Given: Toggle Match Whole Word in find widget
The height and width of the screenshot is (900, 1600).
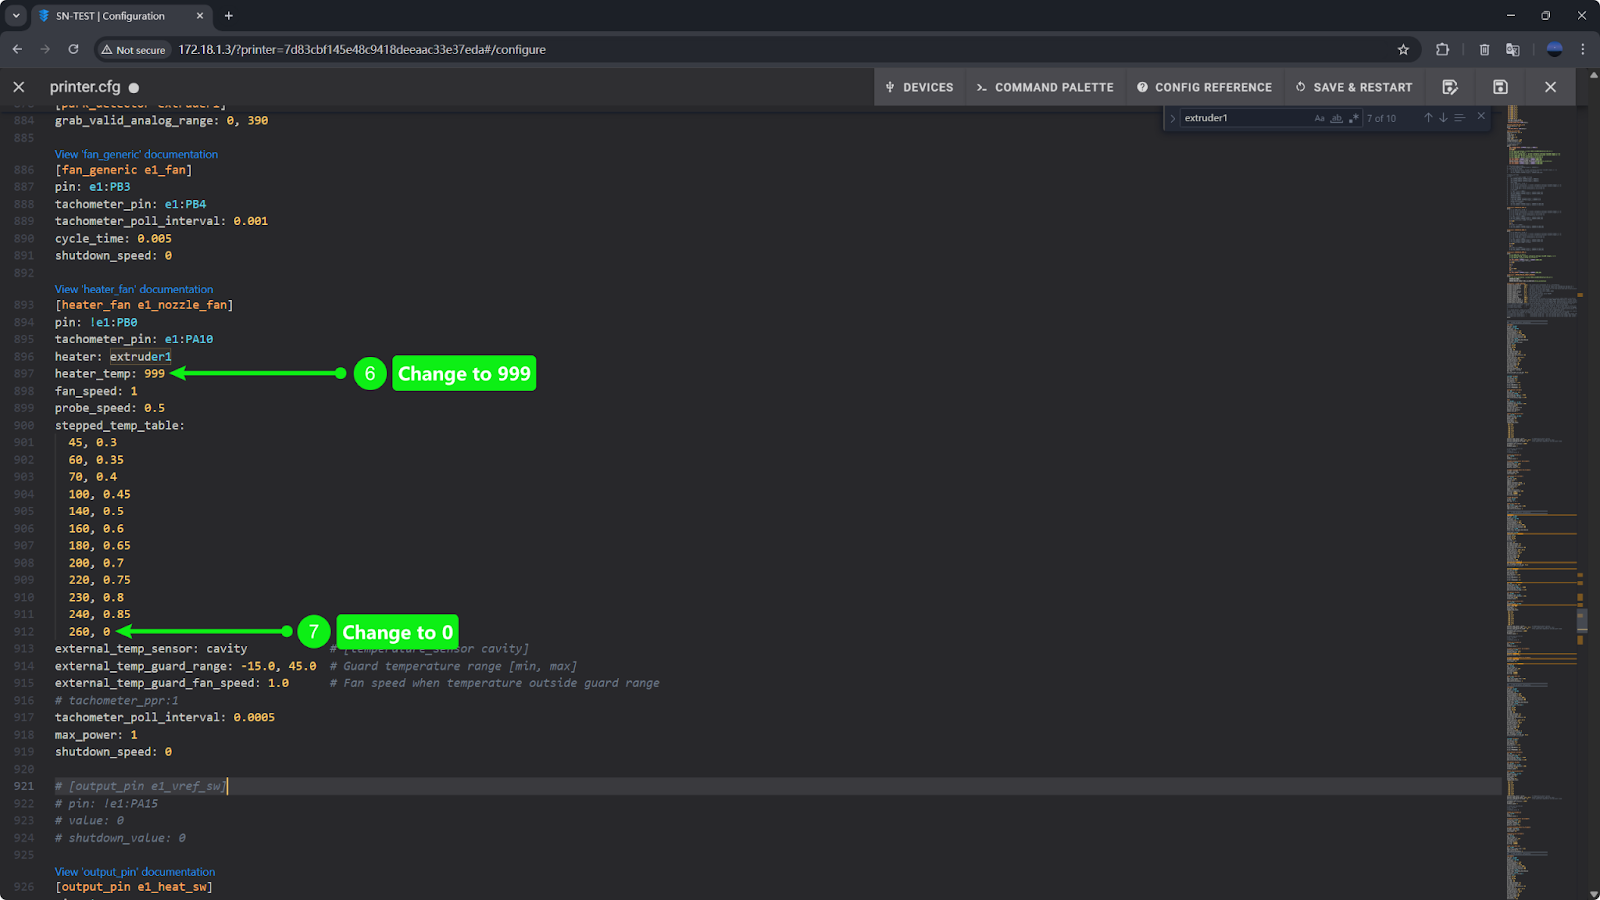Looking at the screenshot, I should pos(1336,118).
